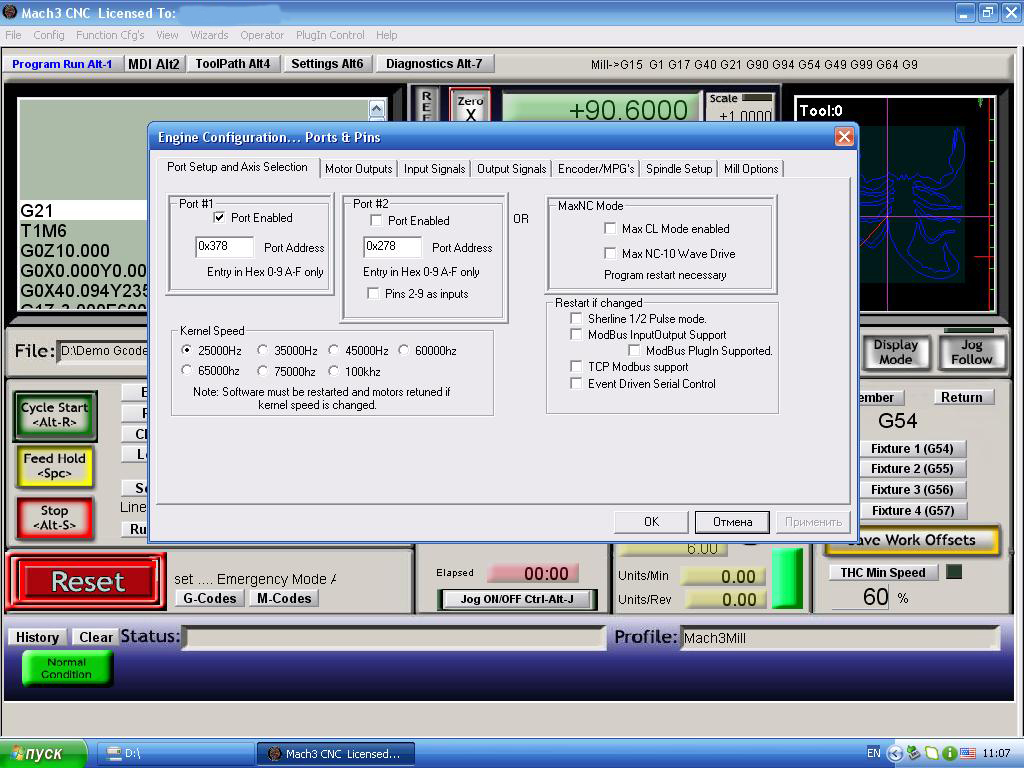Image resolution: width=1024 pixels, height=768 pixels.
Task: Enable Sherline 1/2 Pulse mode
Action: (576, 318)
